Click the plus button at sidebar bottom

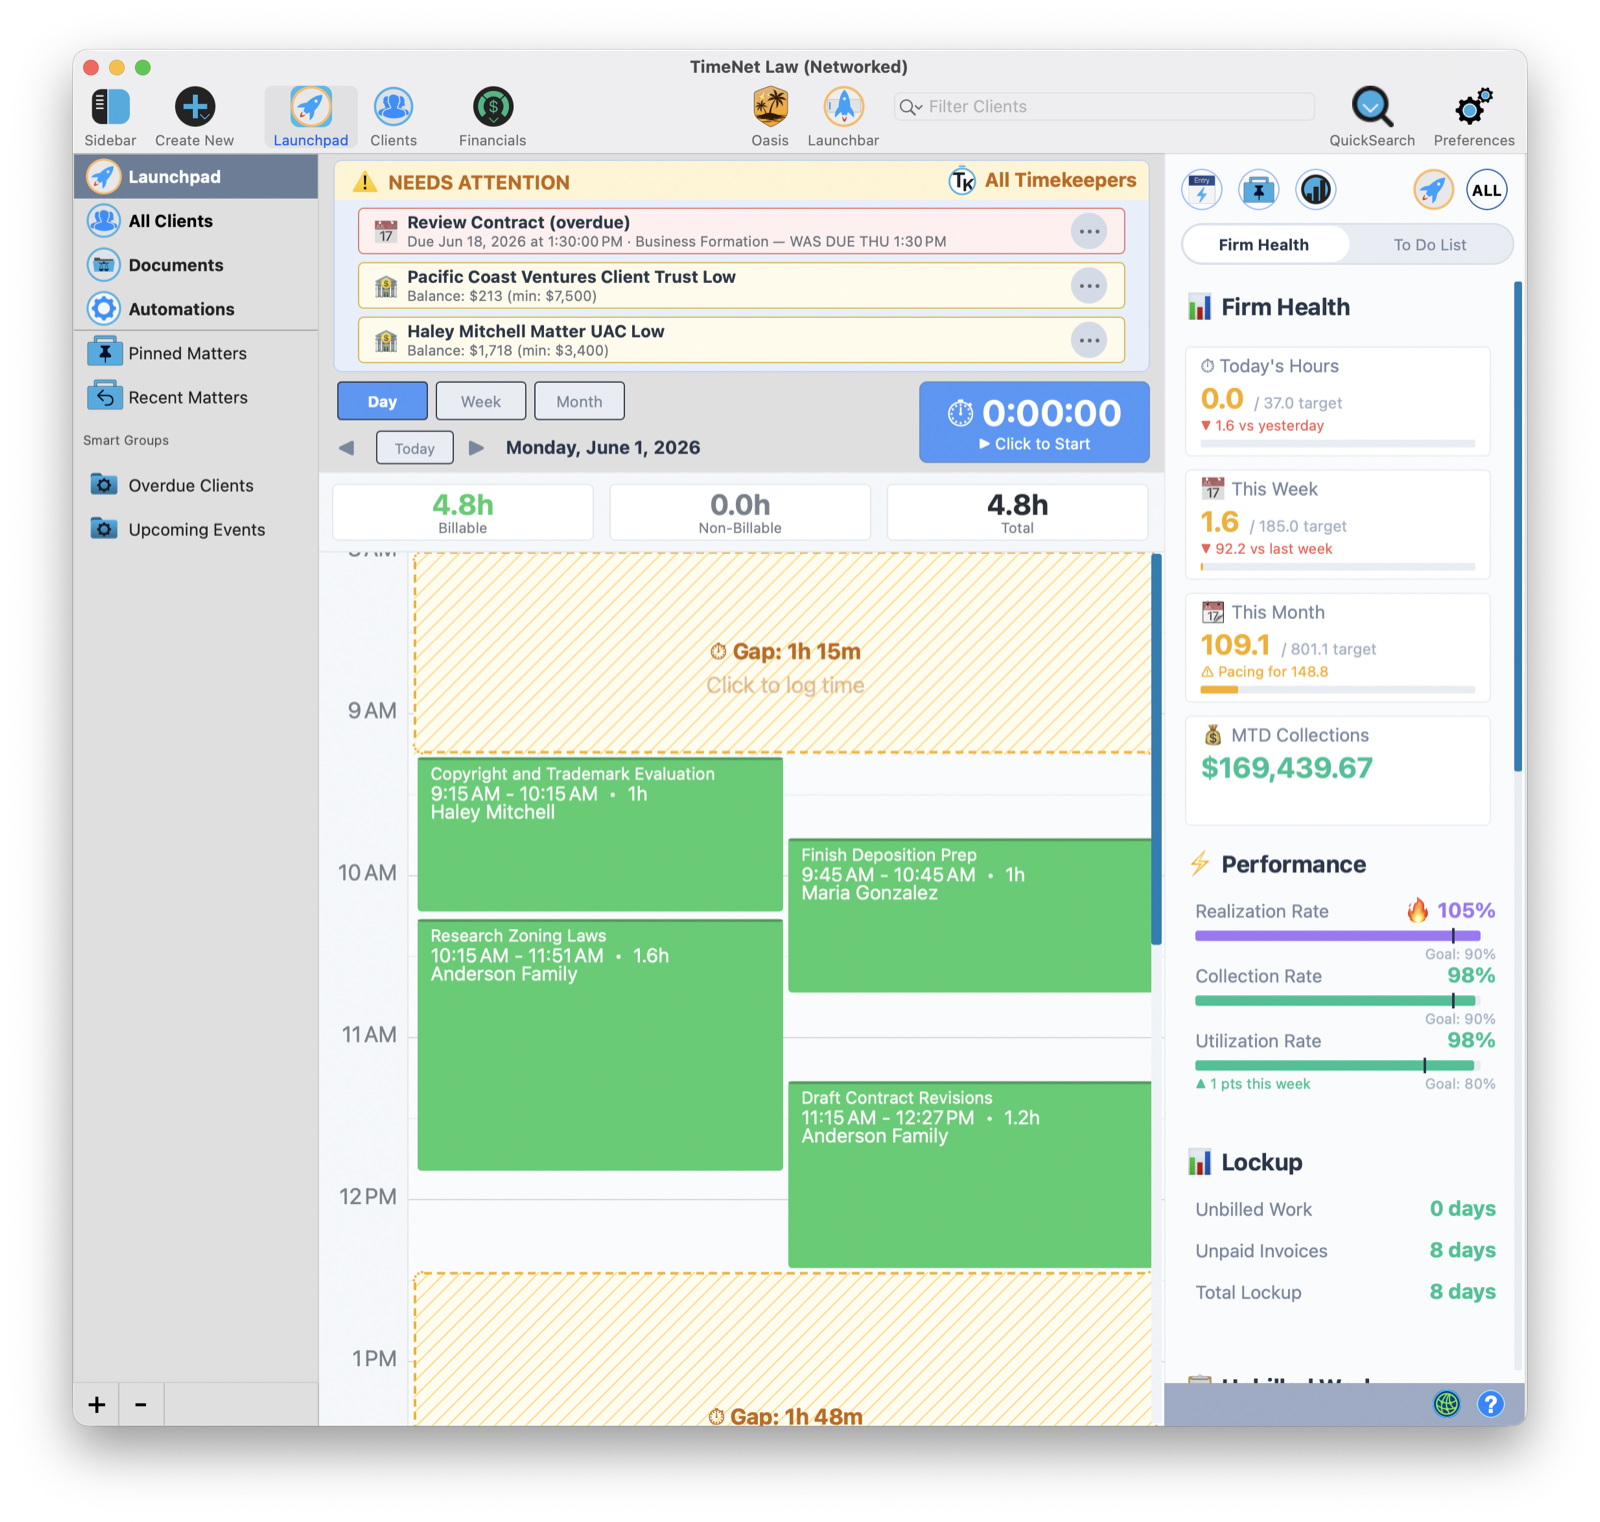[96, 1404]
